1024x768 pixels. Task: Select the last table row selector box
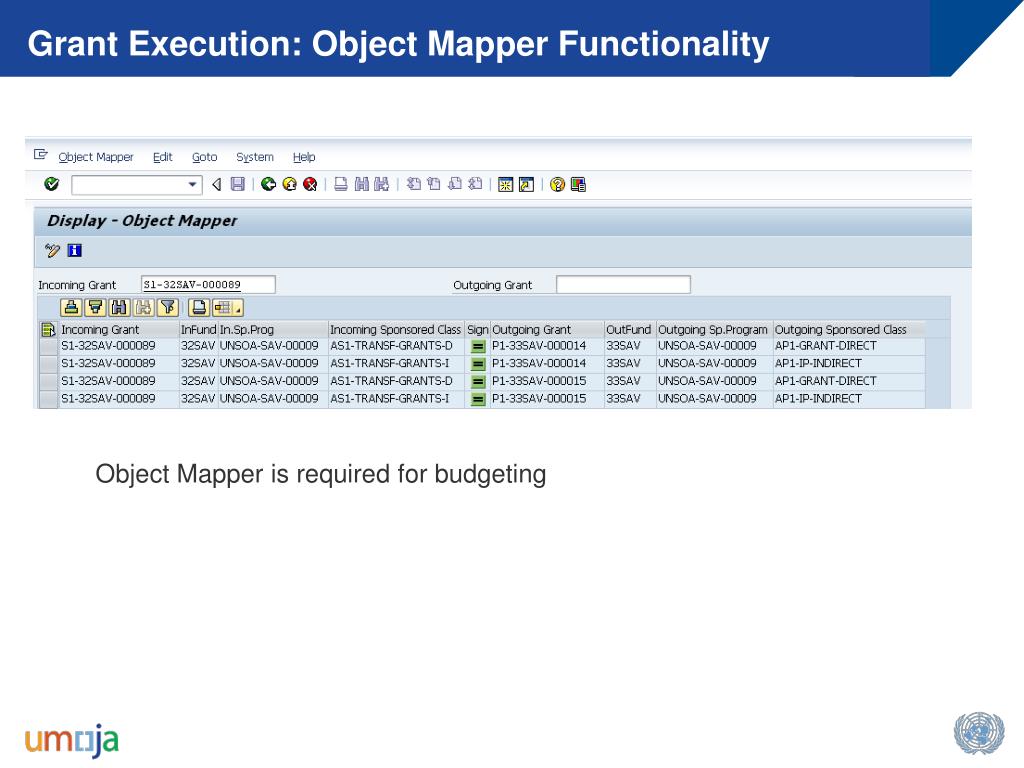click(x=48, y=399)
